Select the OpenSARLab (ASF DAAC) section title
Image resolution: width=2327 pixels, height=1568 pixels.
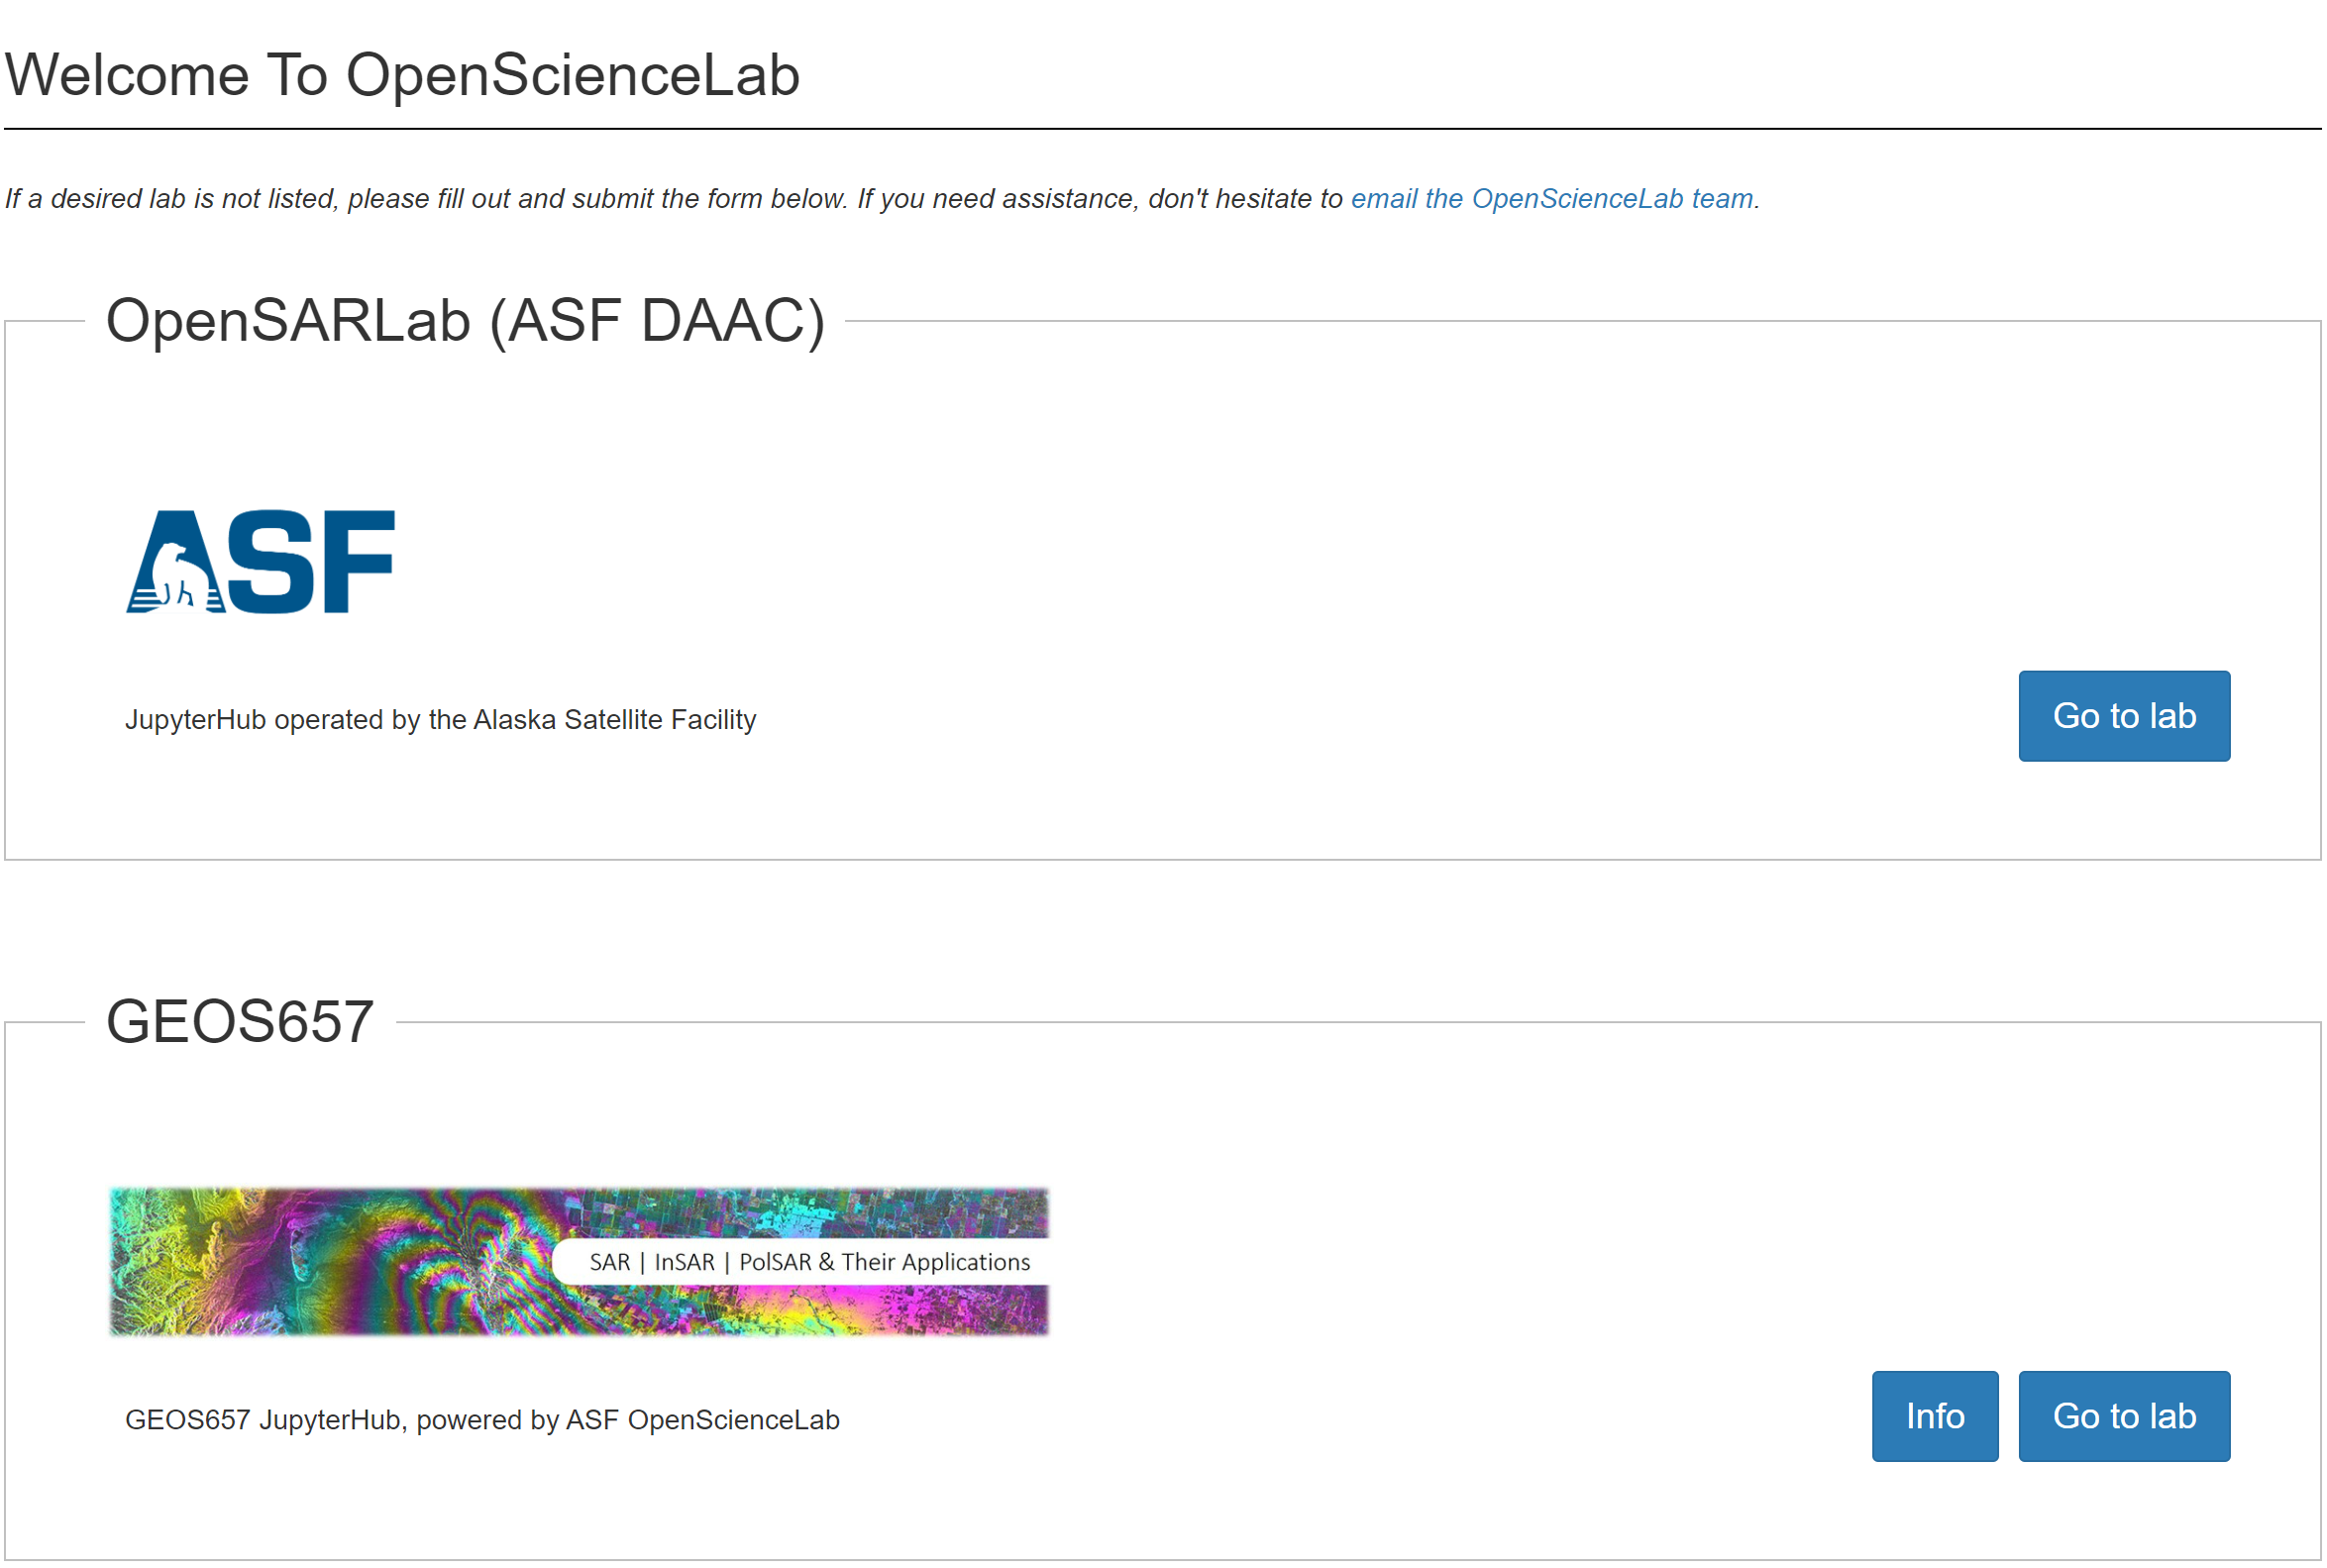(465, 321)
